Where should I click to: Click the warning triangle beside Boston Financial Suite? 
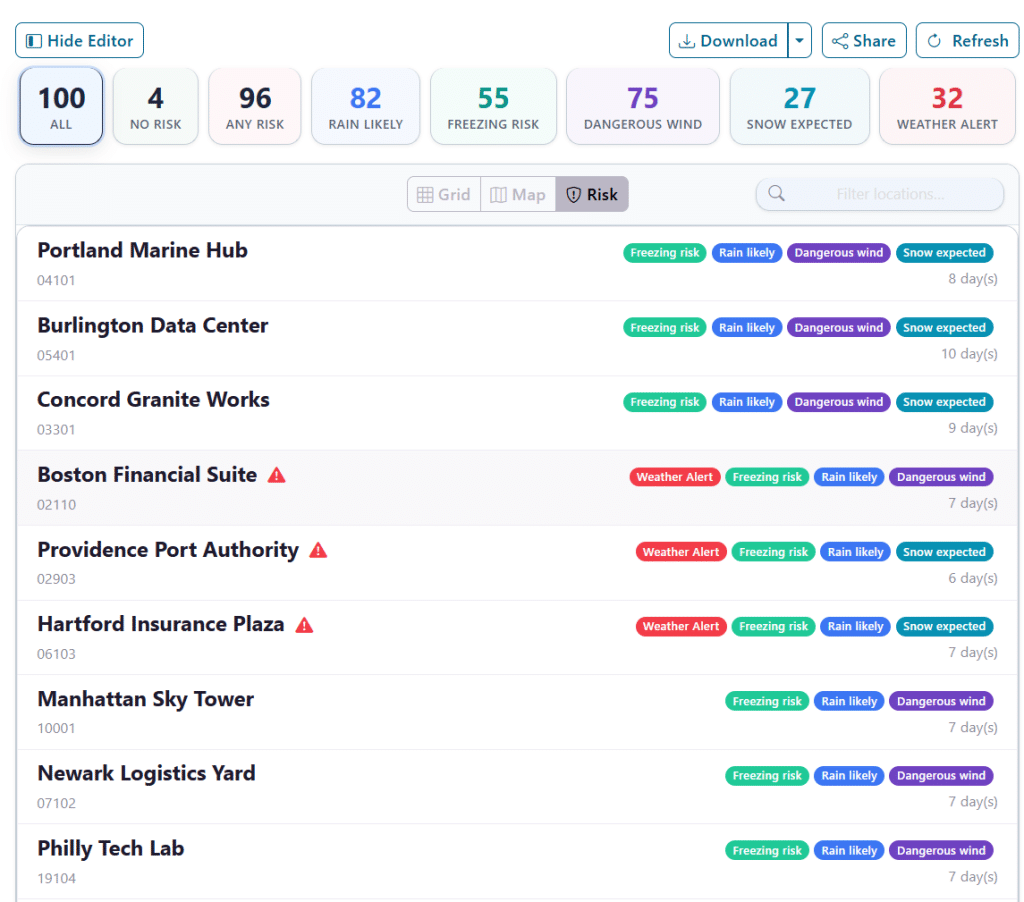click(x=277, y=475)
